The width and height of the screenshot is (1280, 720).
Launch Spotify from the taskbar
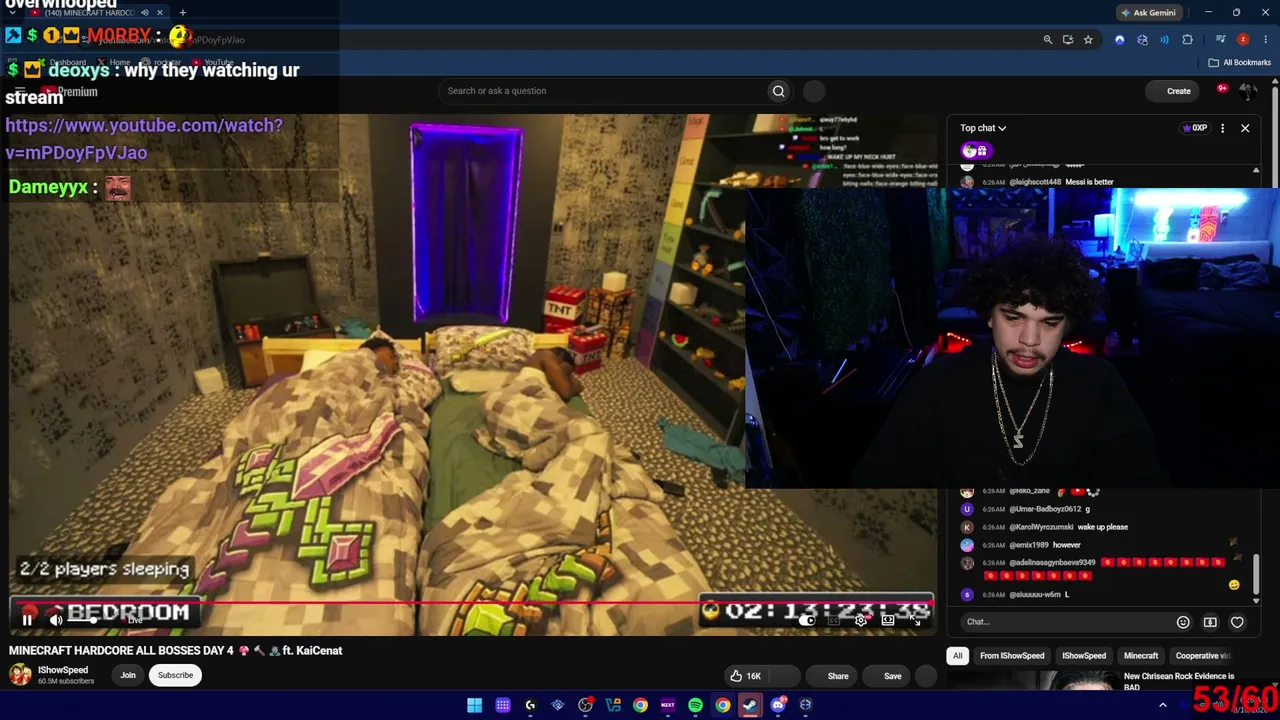pyautogui.click(x=695, y=705)
